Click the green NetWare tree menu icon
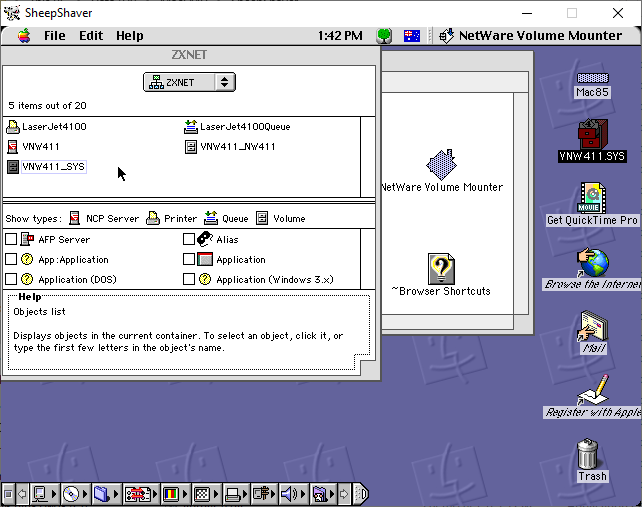Viewport: 642px width, 507px height. click(x=384, y=36)
